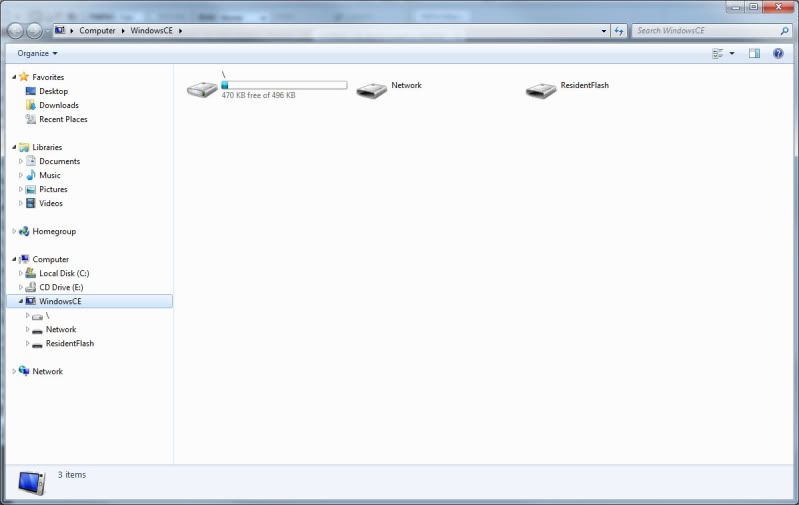Open the dropdown arrow after Computer breadcrumb

[x=123, y=31]
